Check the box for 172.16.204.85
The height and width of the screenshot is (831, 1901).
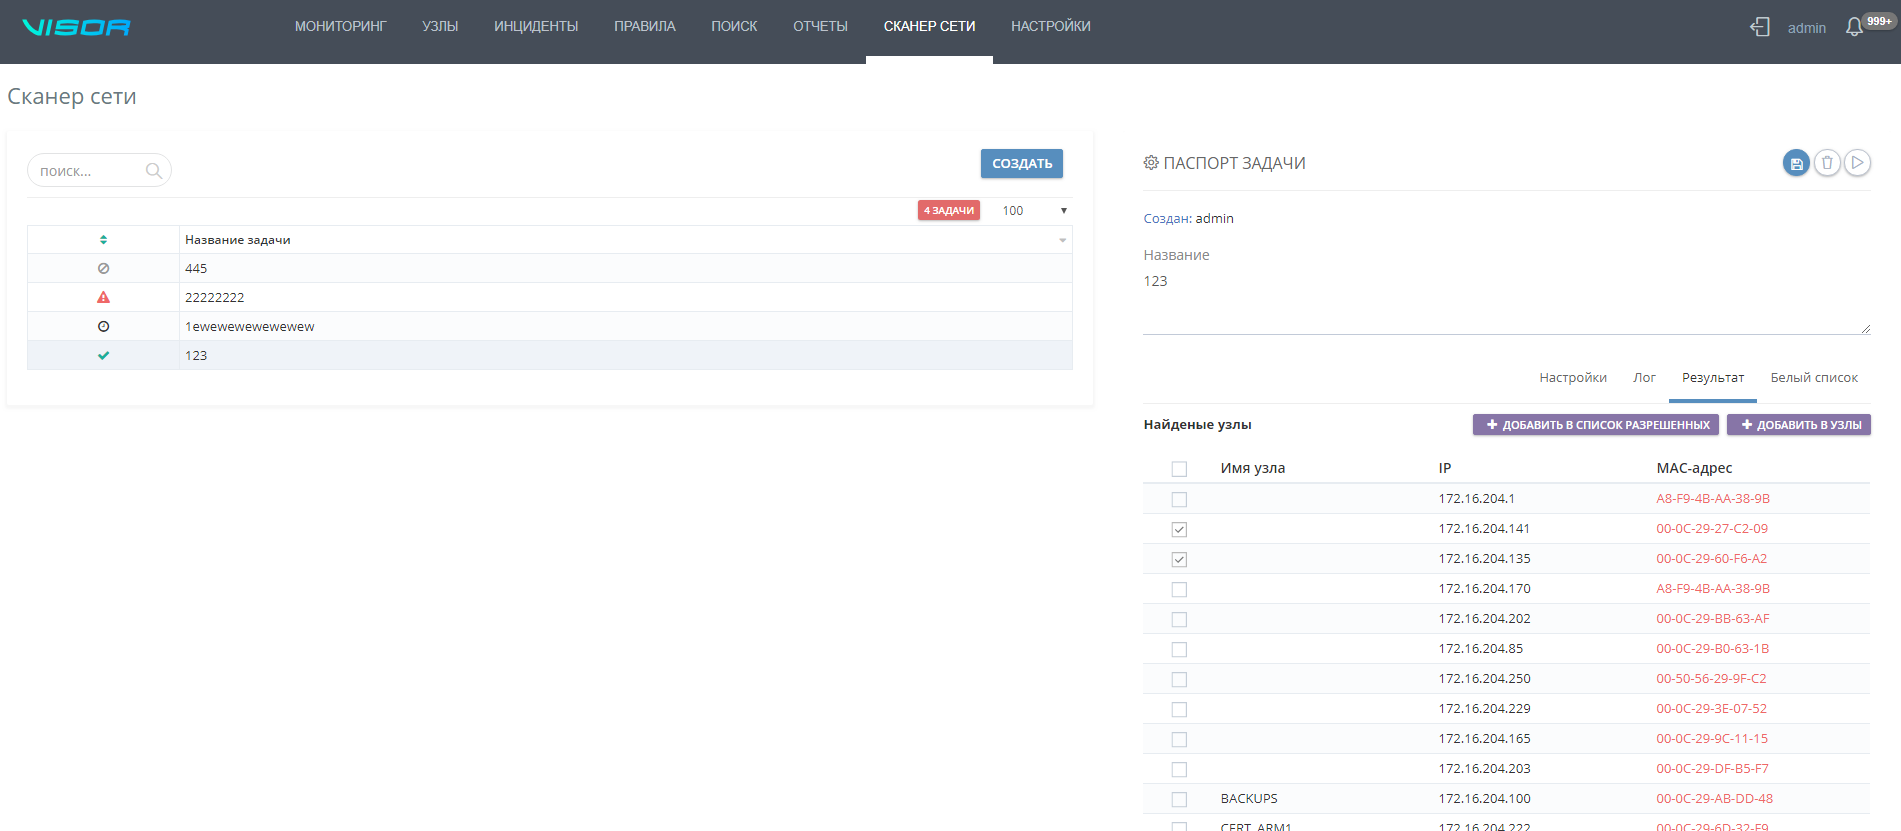tap(1179, 649)
